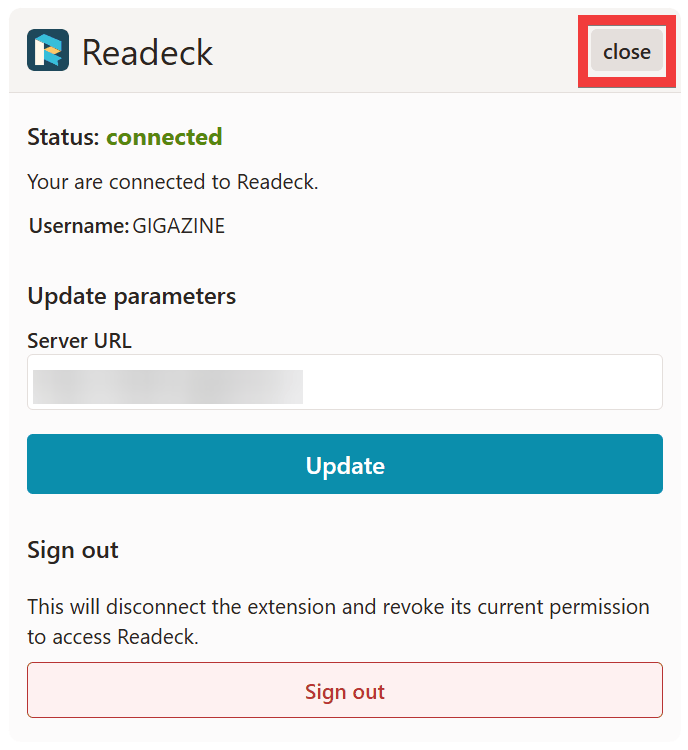Click the "Update parameters" heading
The image size is (688, 750).
pyautogui.click(x=131, y=296)
